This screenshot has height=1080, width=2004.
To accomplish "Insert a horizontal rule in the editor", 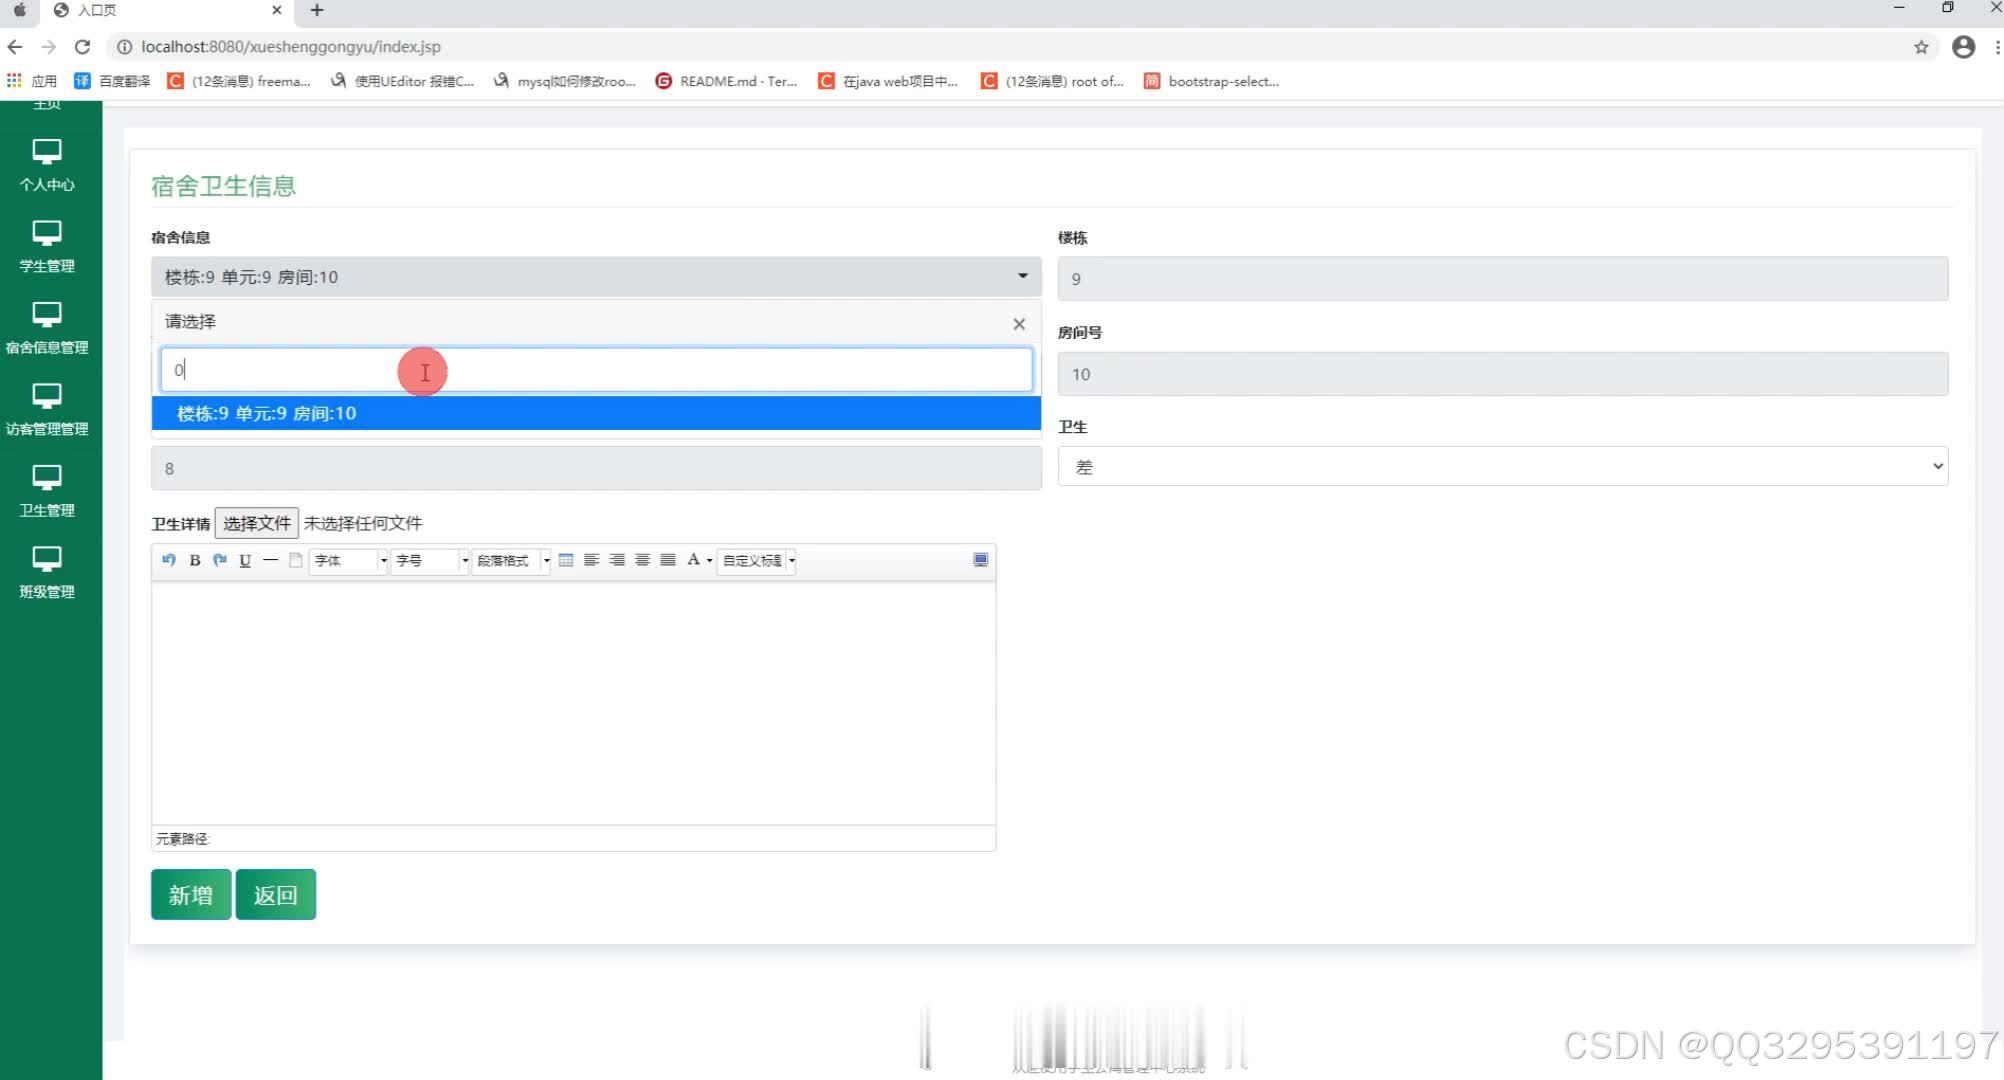I will point(270,560).
